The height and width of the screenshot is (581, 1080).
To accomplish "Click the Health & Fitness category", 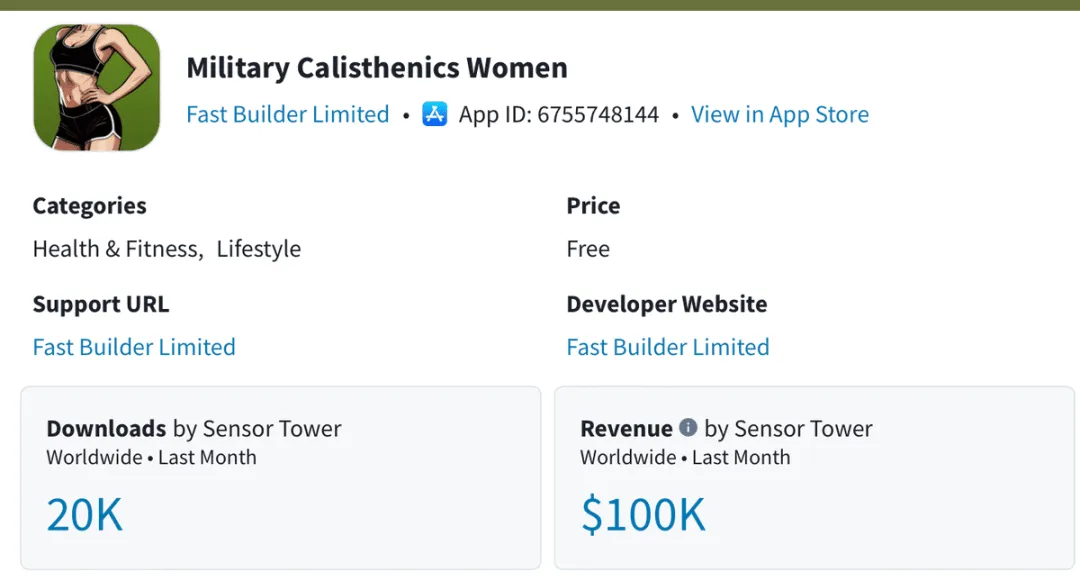I will point(116,249).
